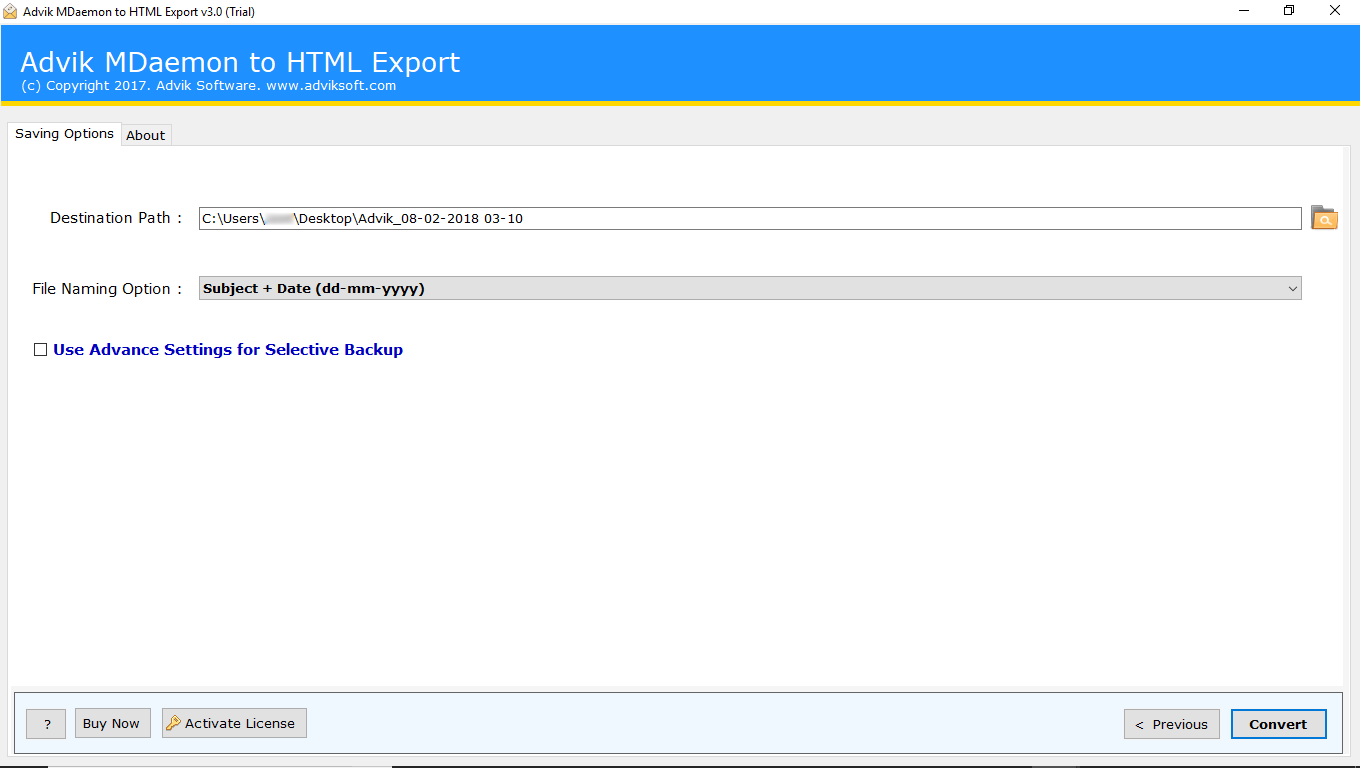Image resolution: width=1360 pixels, height=768 pixels.
Task: Open help with the ? button
Action: click(x=46, y=724)
